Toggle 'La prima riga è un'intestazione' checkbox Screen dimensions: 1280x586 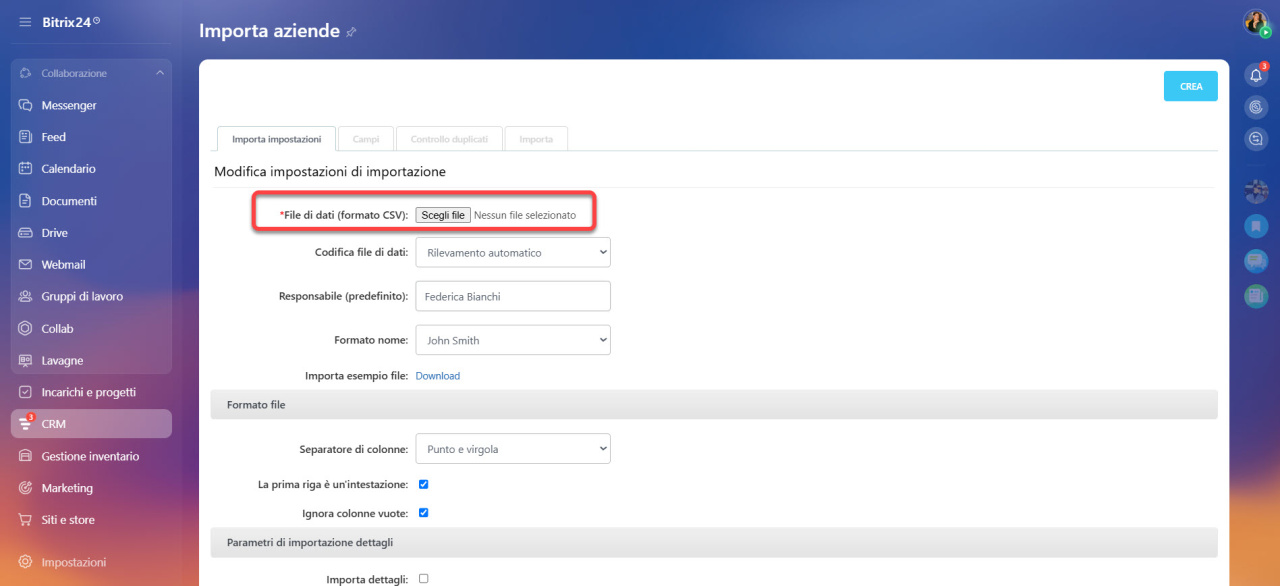coord(423,484)
